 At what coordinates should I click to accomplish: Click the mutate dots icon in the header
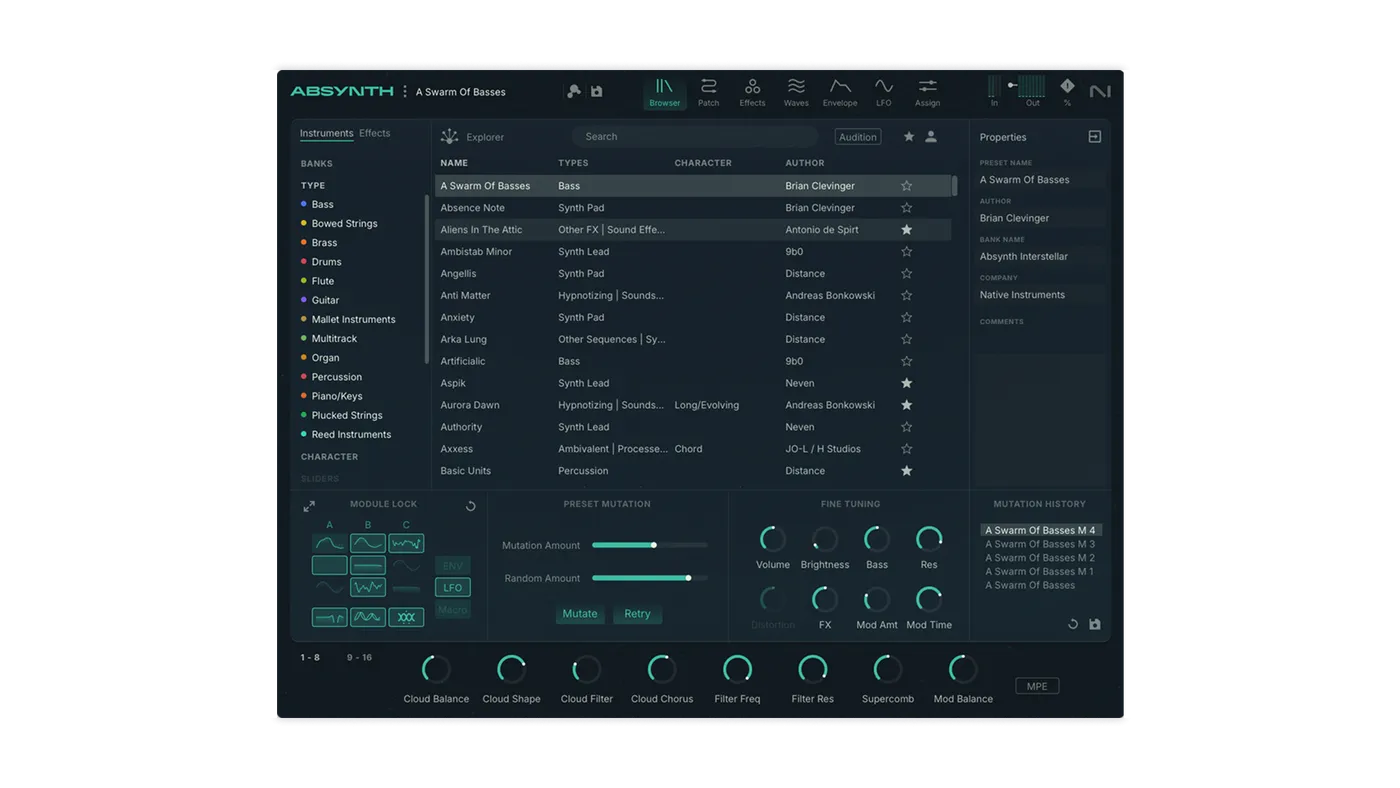574,91
